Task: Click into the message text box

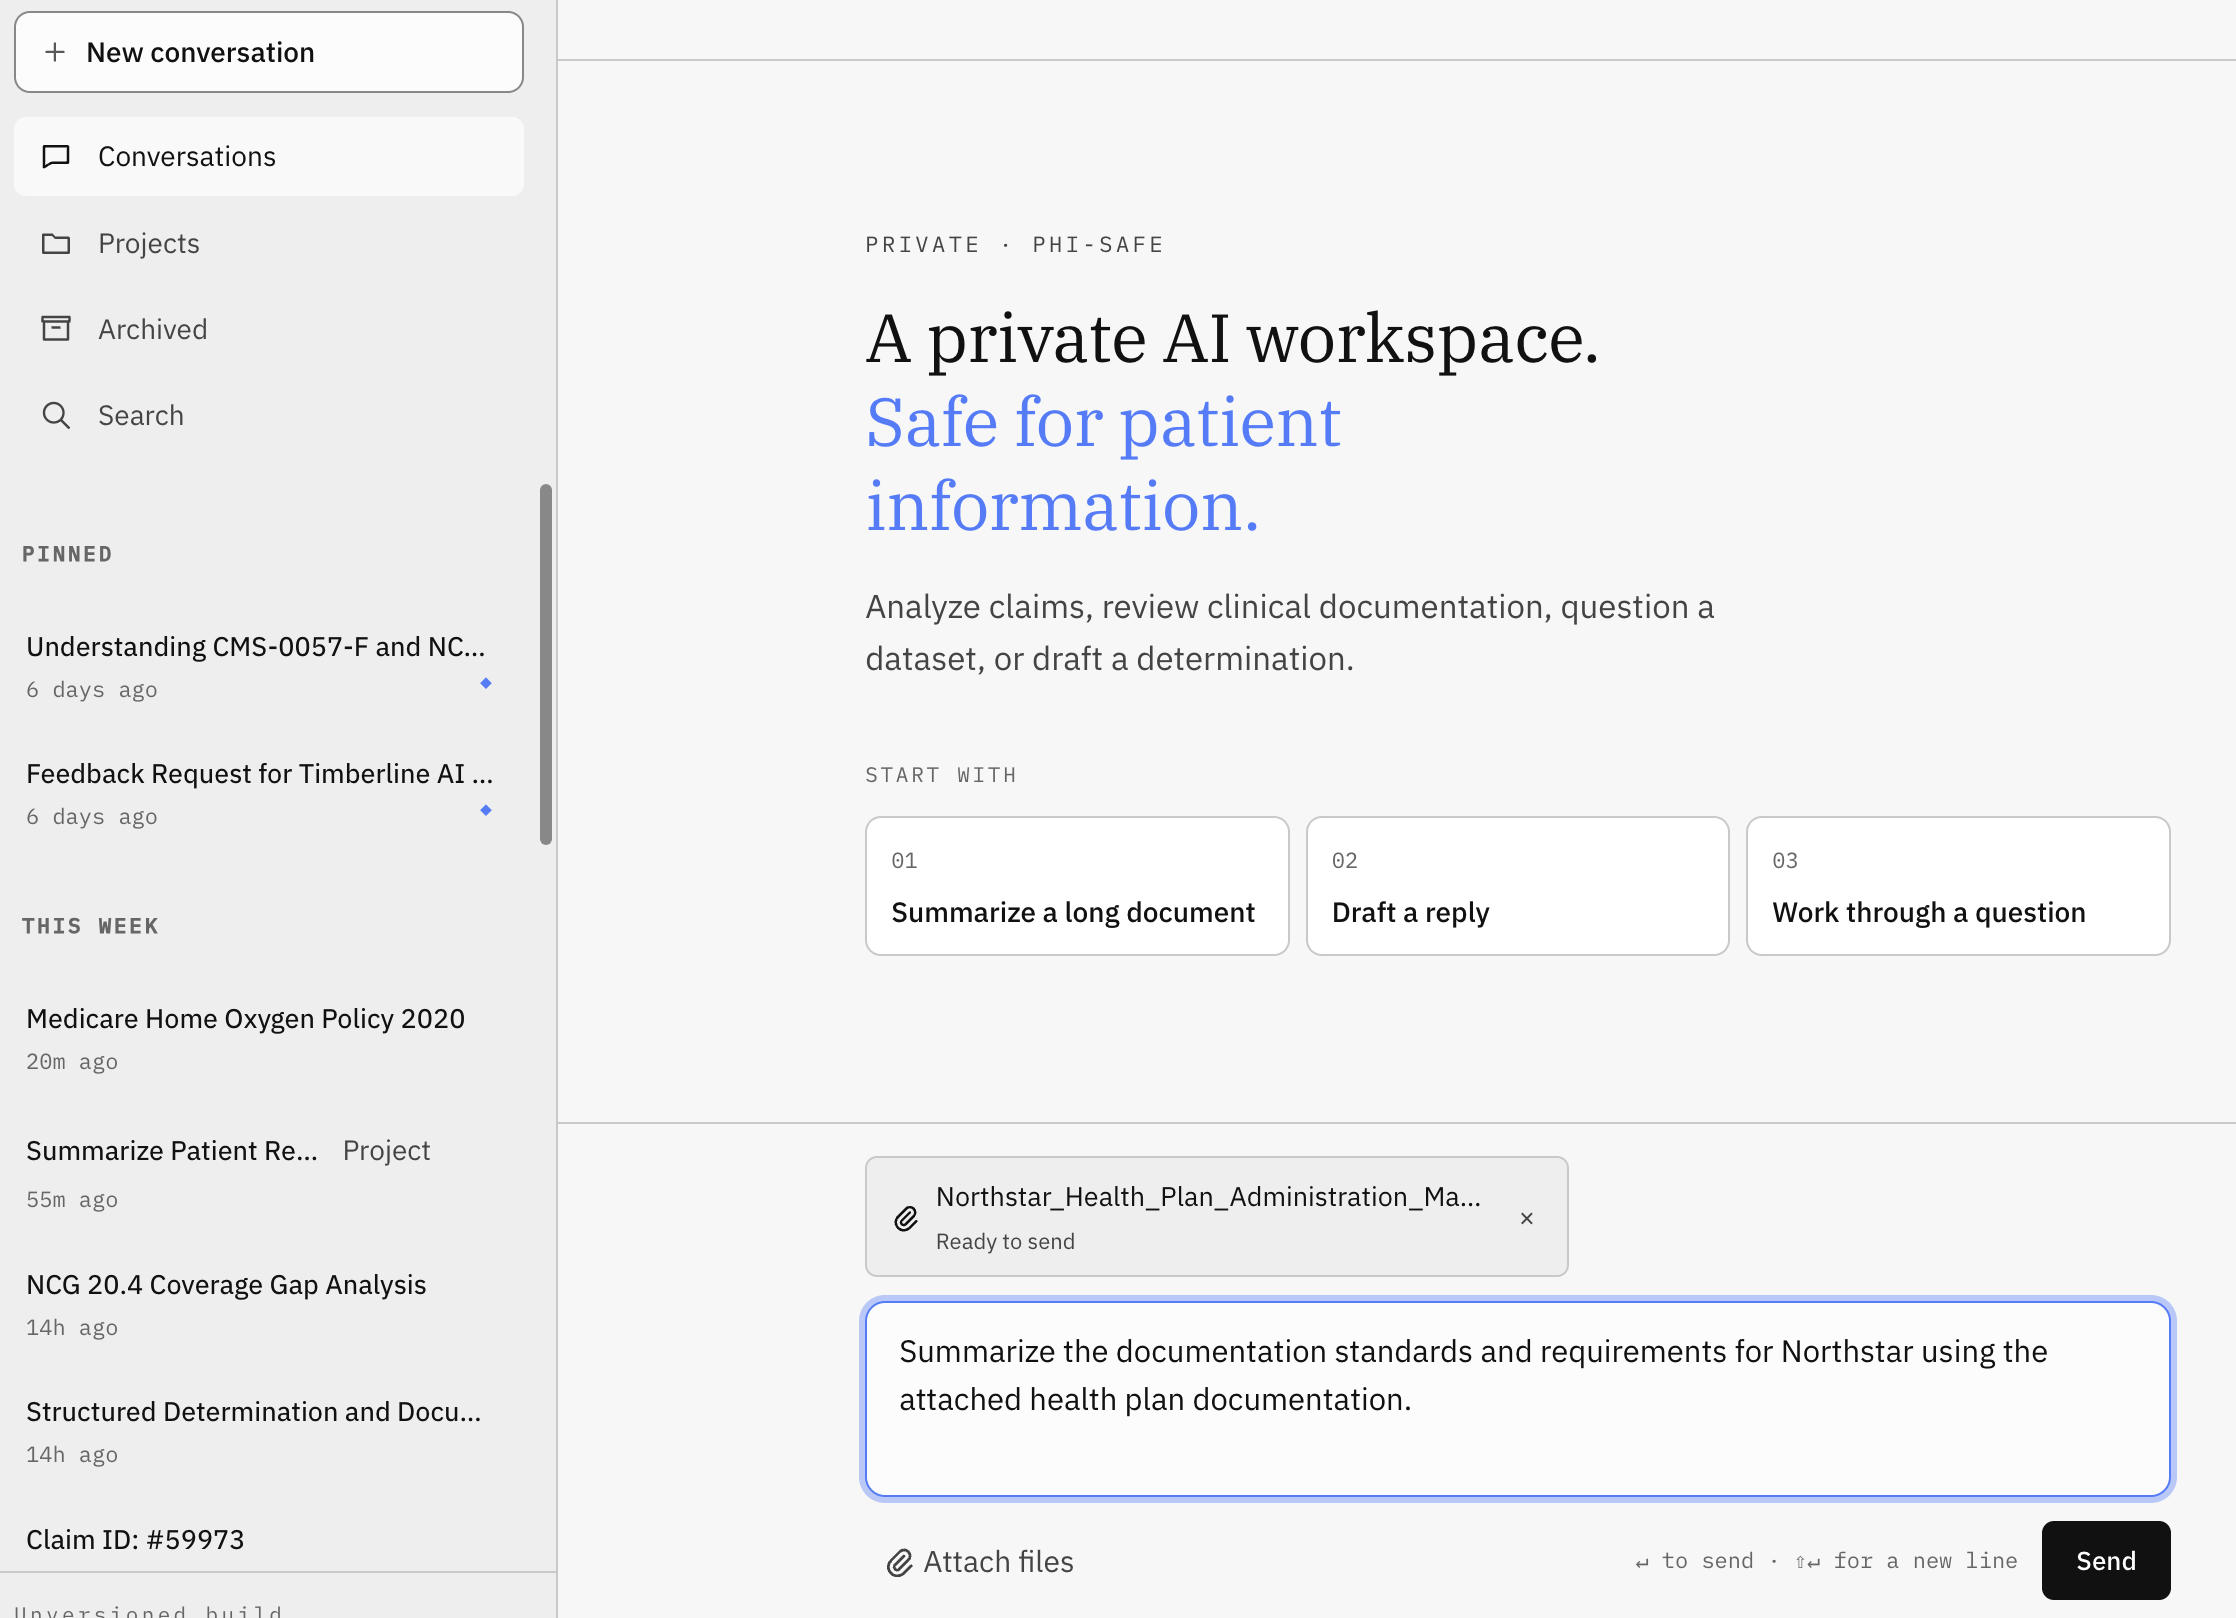Action: 1518,1398
